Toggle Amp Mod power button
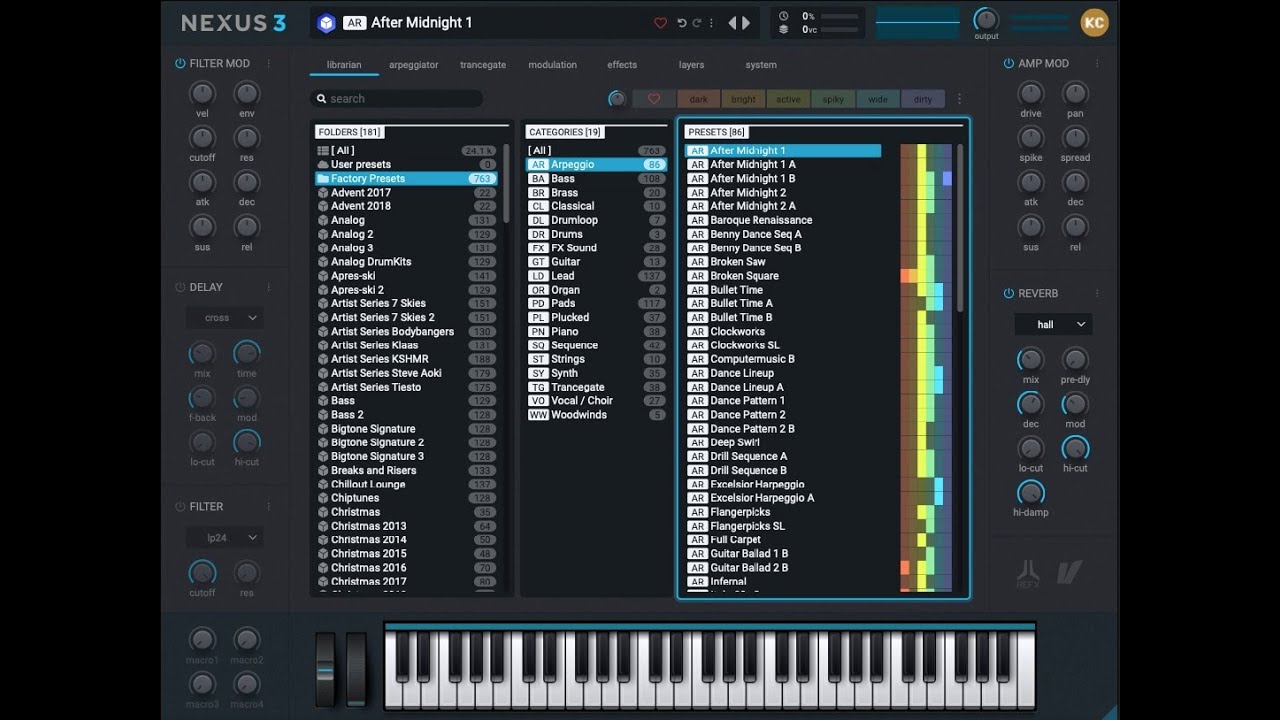The image size is (1280, 720). (1008, 63)
